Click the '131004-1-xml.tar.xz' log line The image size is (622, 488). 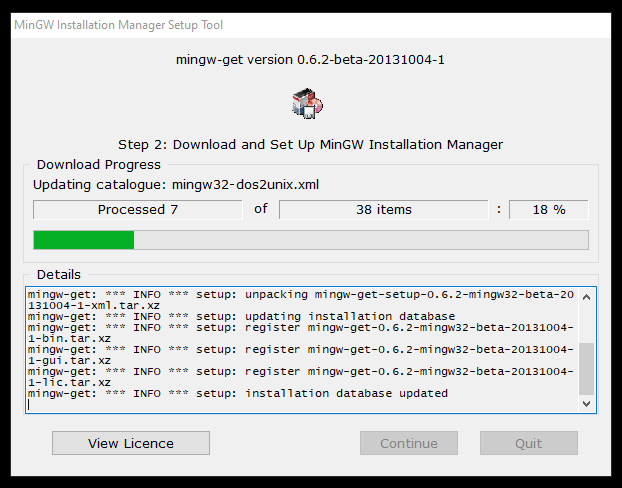tap(94, 306)
